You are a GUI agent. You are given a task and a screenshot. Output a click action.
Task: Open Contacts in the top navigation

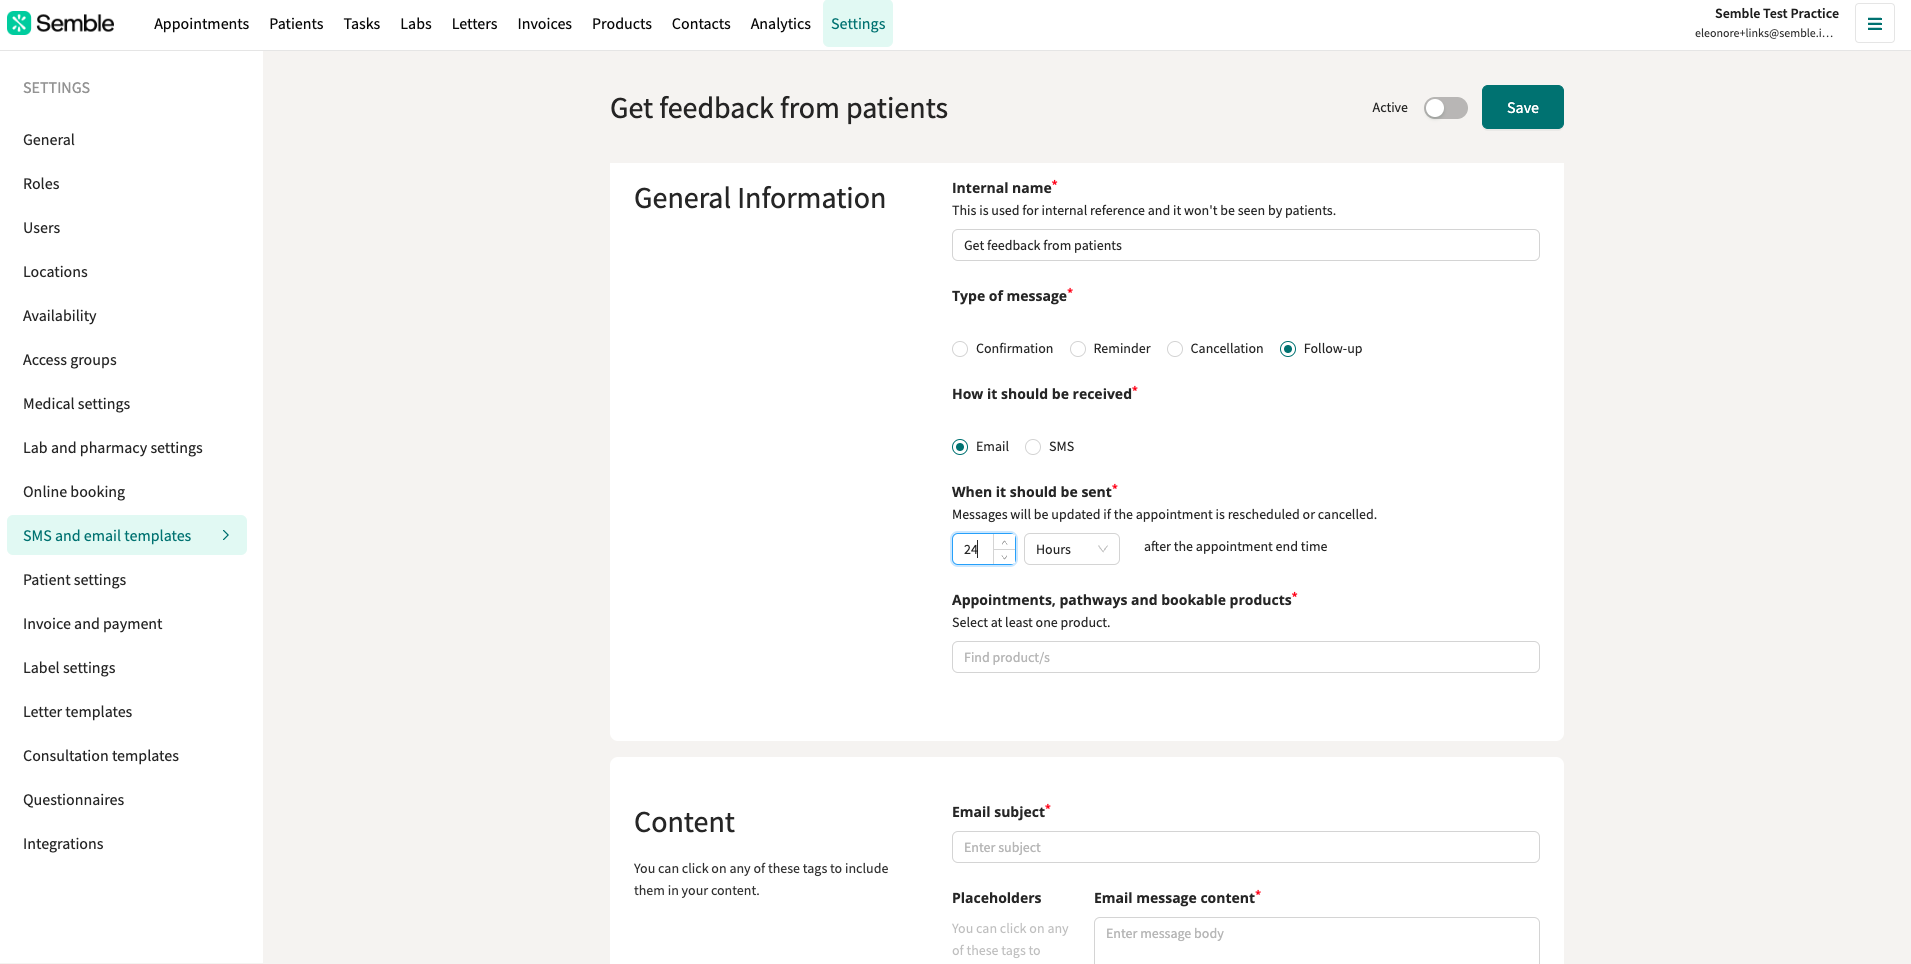701,24
